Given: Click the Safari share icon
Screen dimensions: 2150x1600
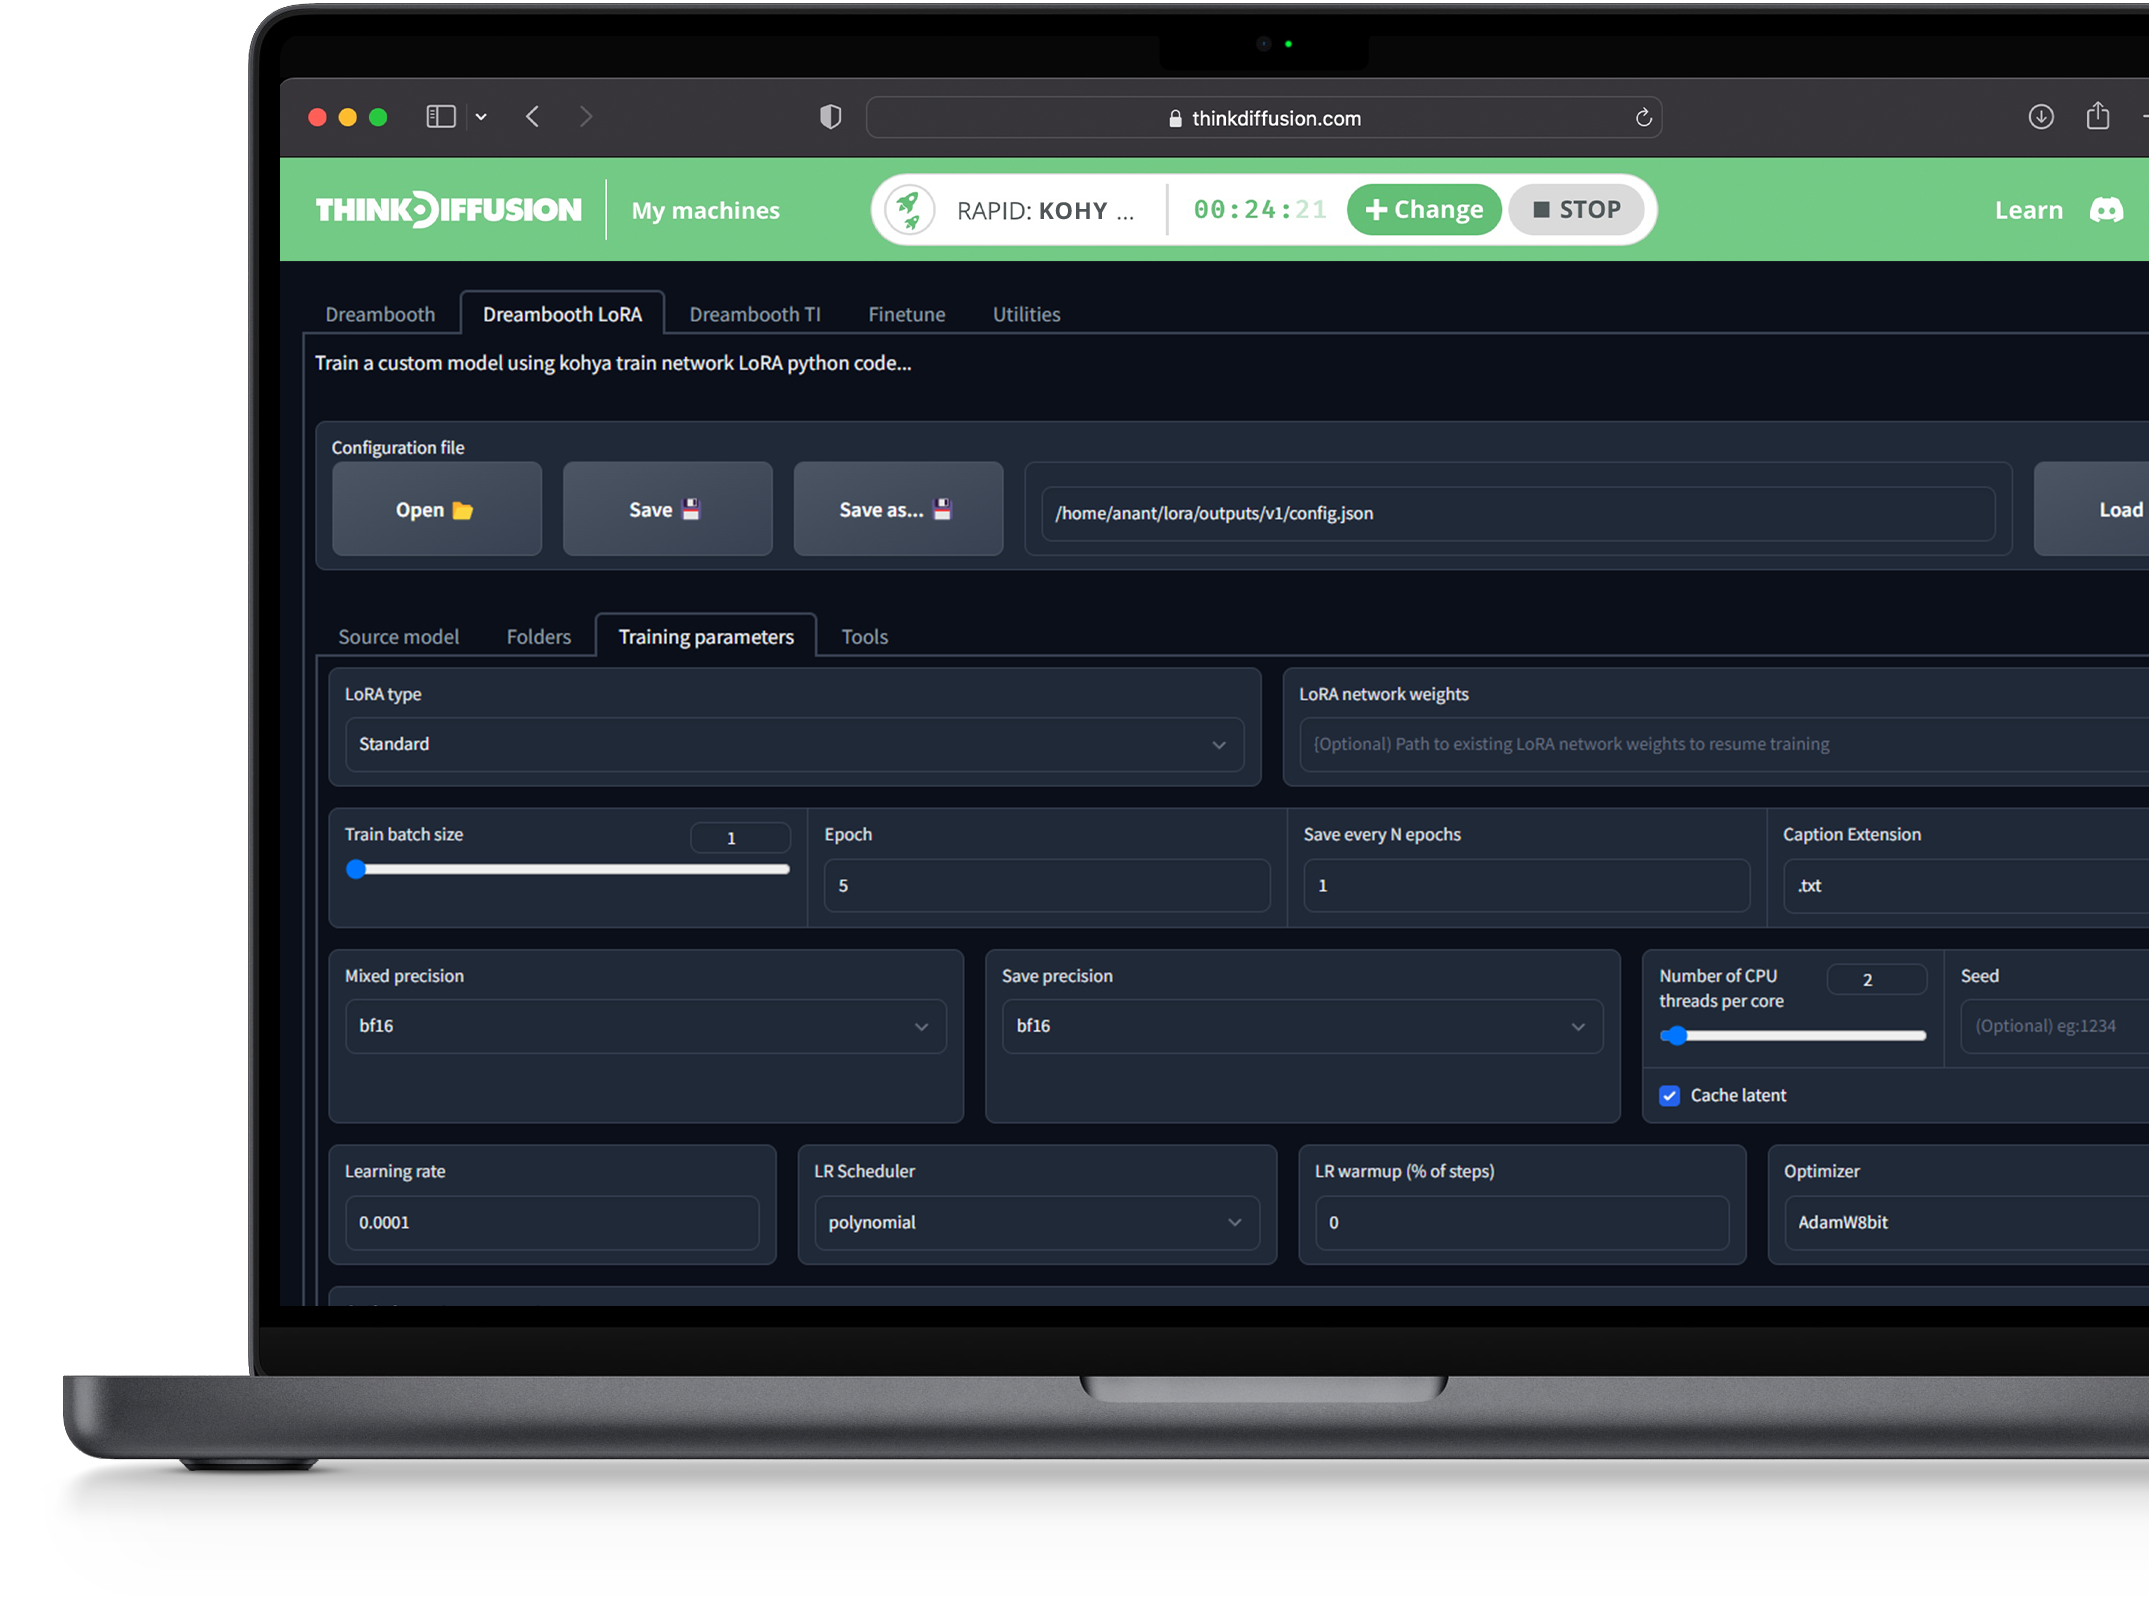Looking at the screenshot, I should [2098, 117].
